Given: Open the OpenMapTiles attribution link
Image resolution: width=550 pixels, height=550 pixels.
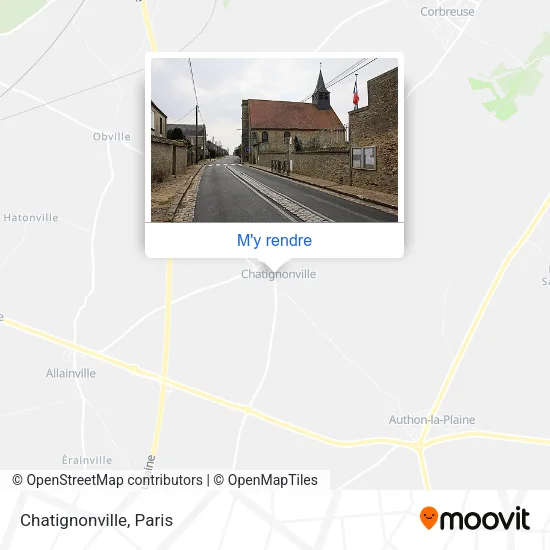Looking at the screenshot, I should click(x=266, y=480).
